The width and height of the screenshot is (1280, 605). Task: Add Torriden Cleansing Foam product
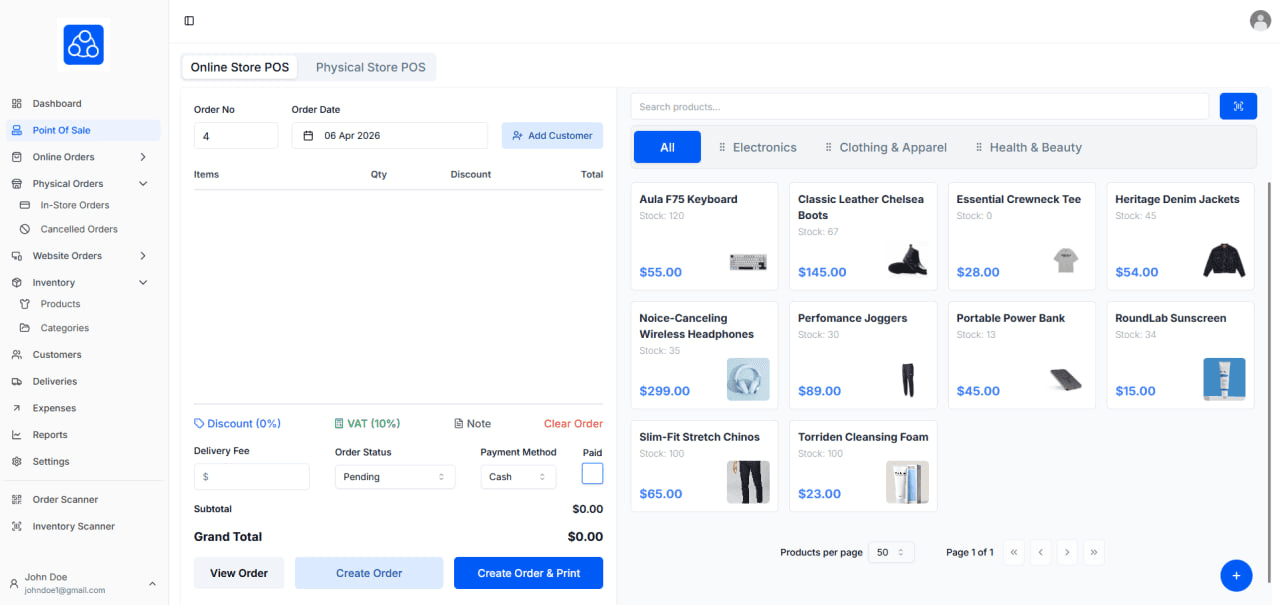click(863, 466)
